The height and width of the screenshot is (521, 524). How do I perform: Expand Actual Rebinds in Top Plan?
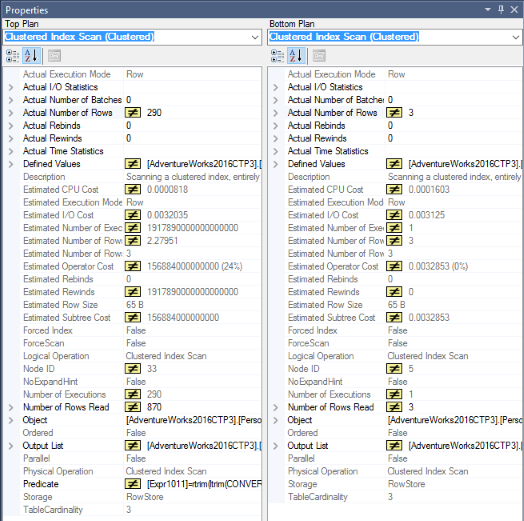tap(11, 126)
